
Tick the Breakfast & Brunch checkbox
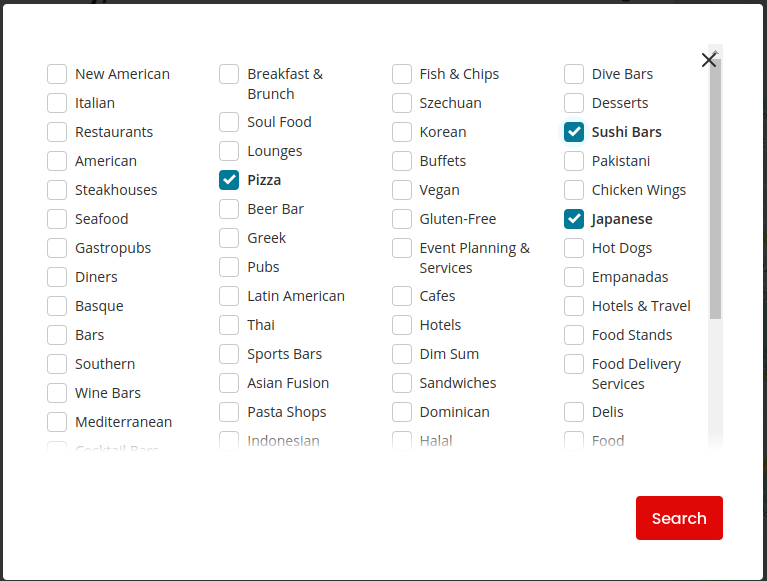click(x=229, y=74)
